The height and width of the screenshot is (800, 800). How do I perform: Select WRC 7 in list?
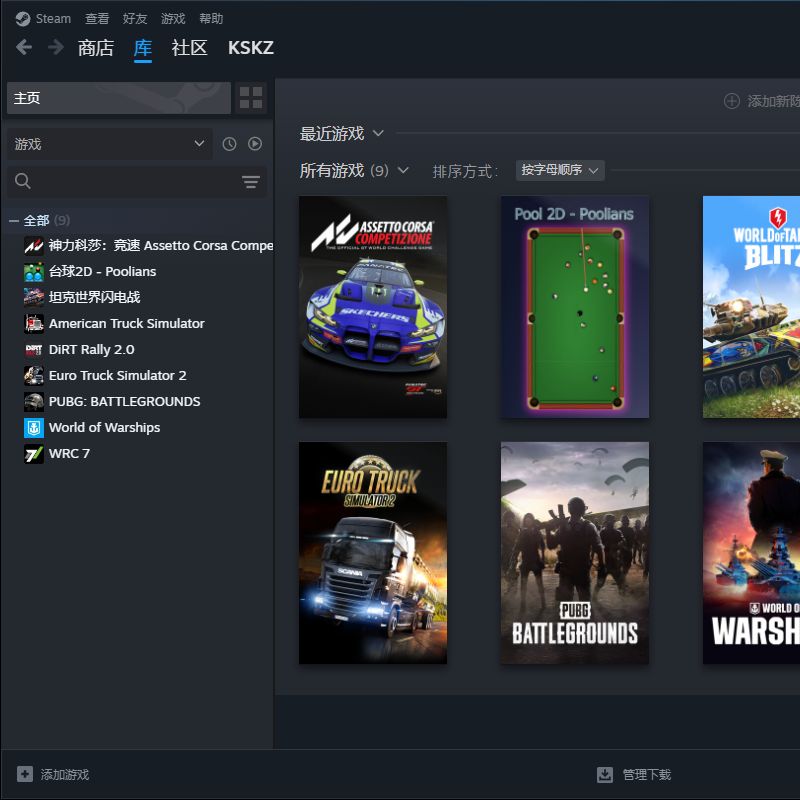tap(69, 454)
